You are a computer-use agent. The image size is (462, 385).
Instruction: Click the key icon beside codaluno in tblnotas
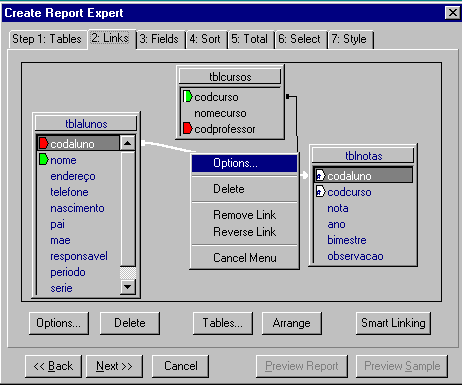320,176
